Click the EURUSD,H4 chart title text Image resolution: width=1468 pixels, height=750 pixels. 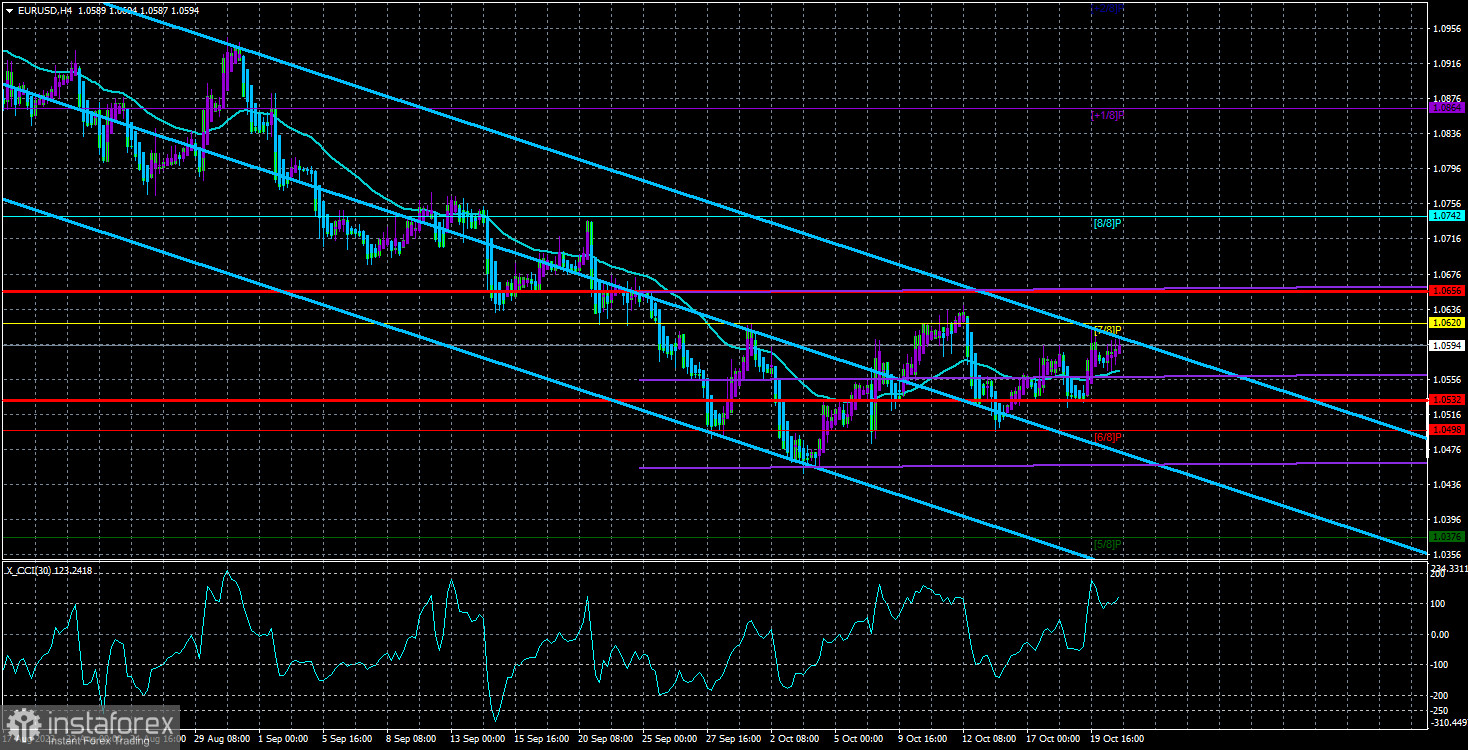(x=44, y=10)
